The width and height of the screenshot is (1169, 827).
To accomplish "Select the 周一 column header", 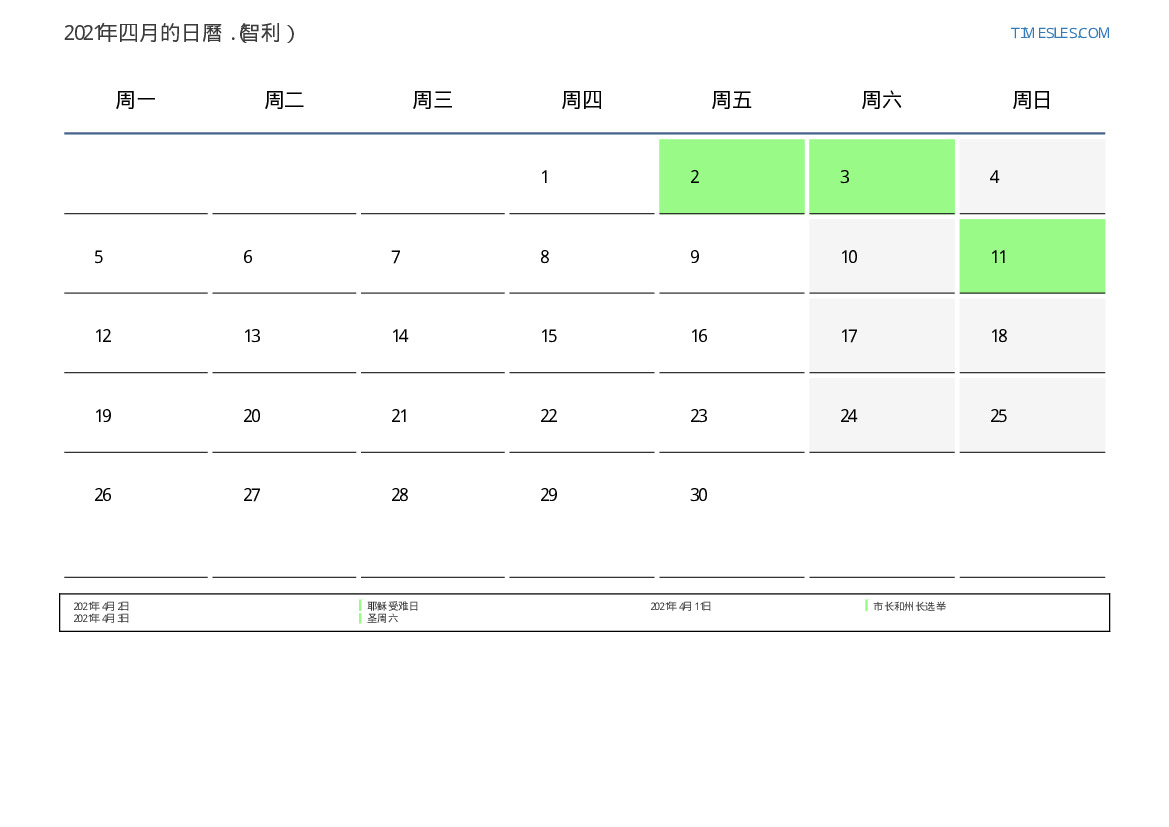I will [135, 100].
